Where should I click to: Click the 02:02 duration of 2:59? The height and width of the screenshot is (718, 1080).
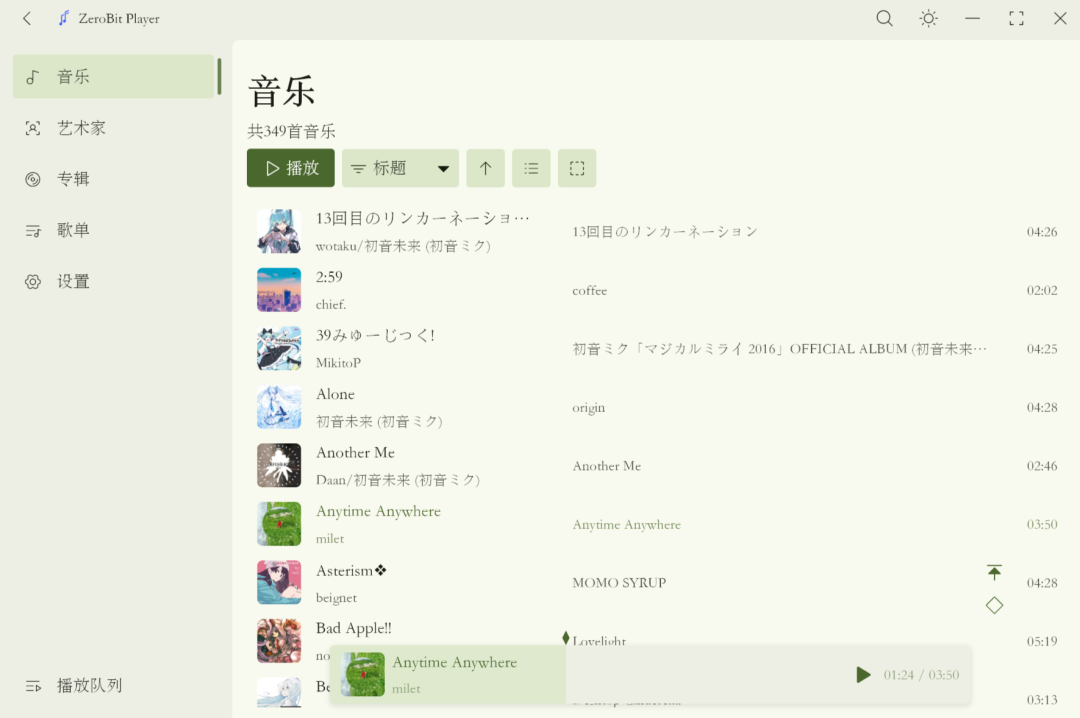coord(1041,291)
